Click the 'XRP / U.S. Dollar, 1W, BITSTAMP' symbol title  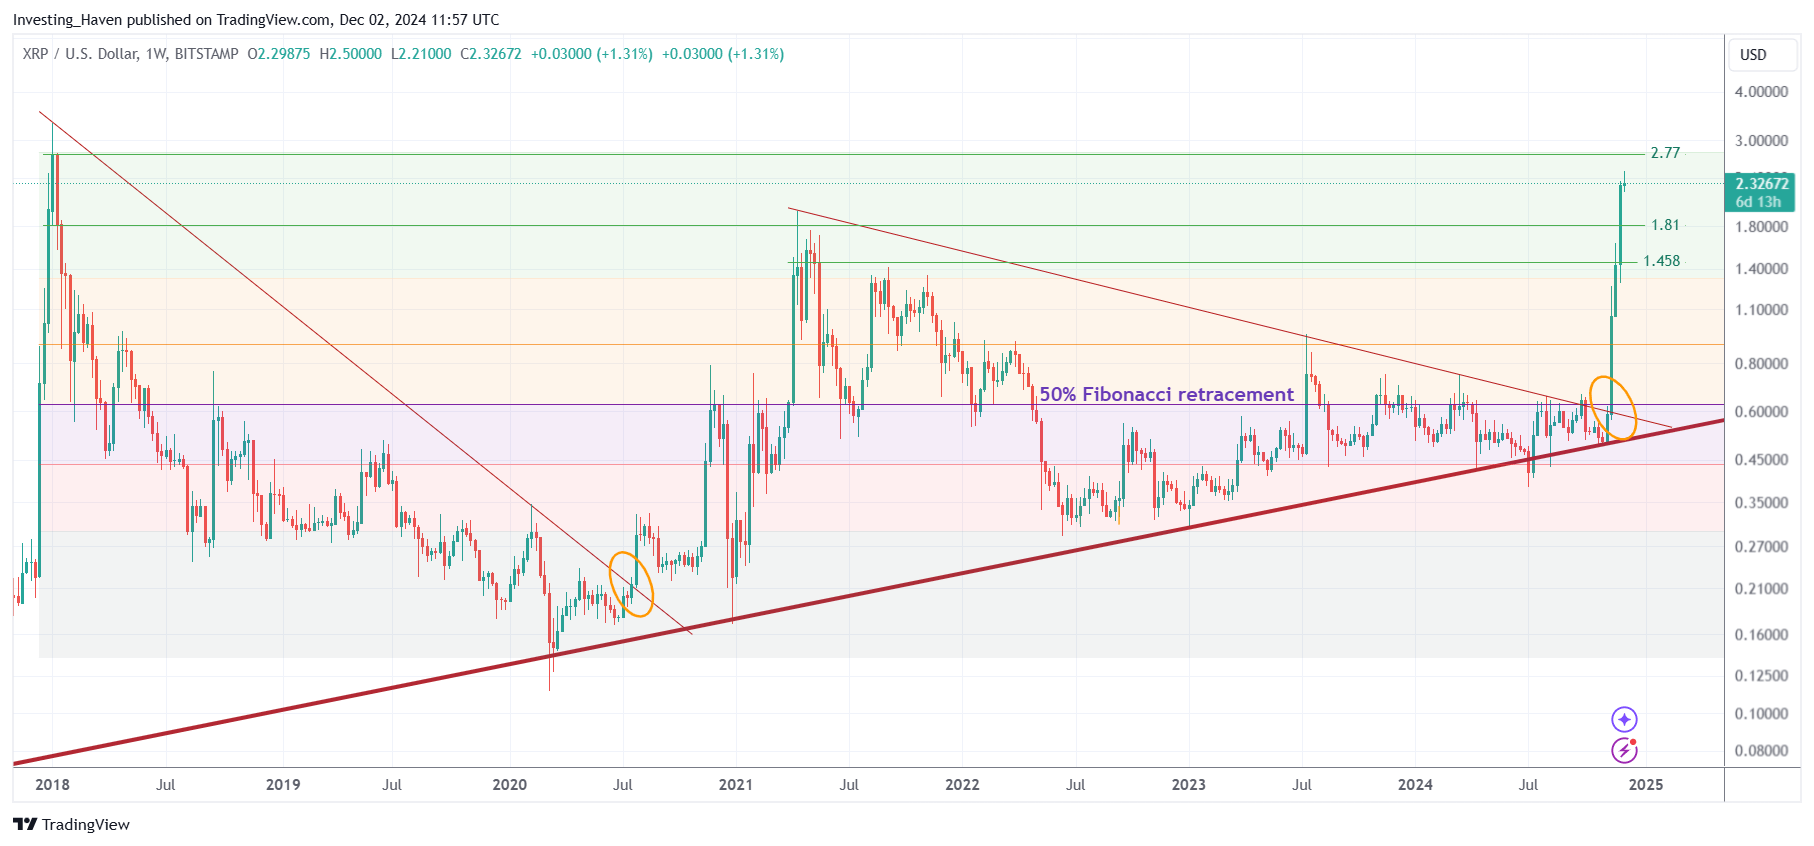131,54
